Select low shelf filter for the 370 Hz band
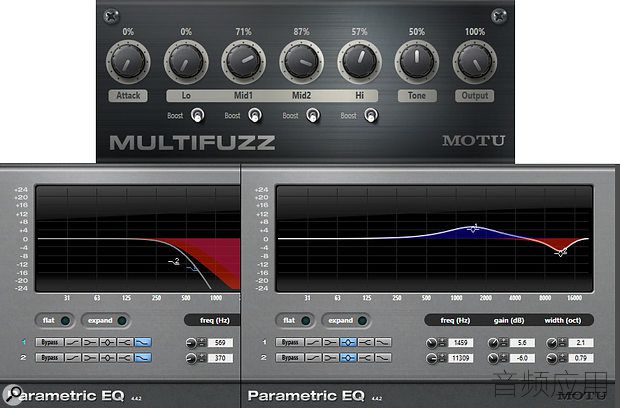 point(90,357)
